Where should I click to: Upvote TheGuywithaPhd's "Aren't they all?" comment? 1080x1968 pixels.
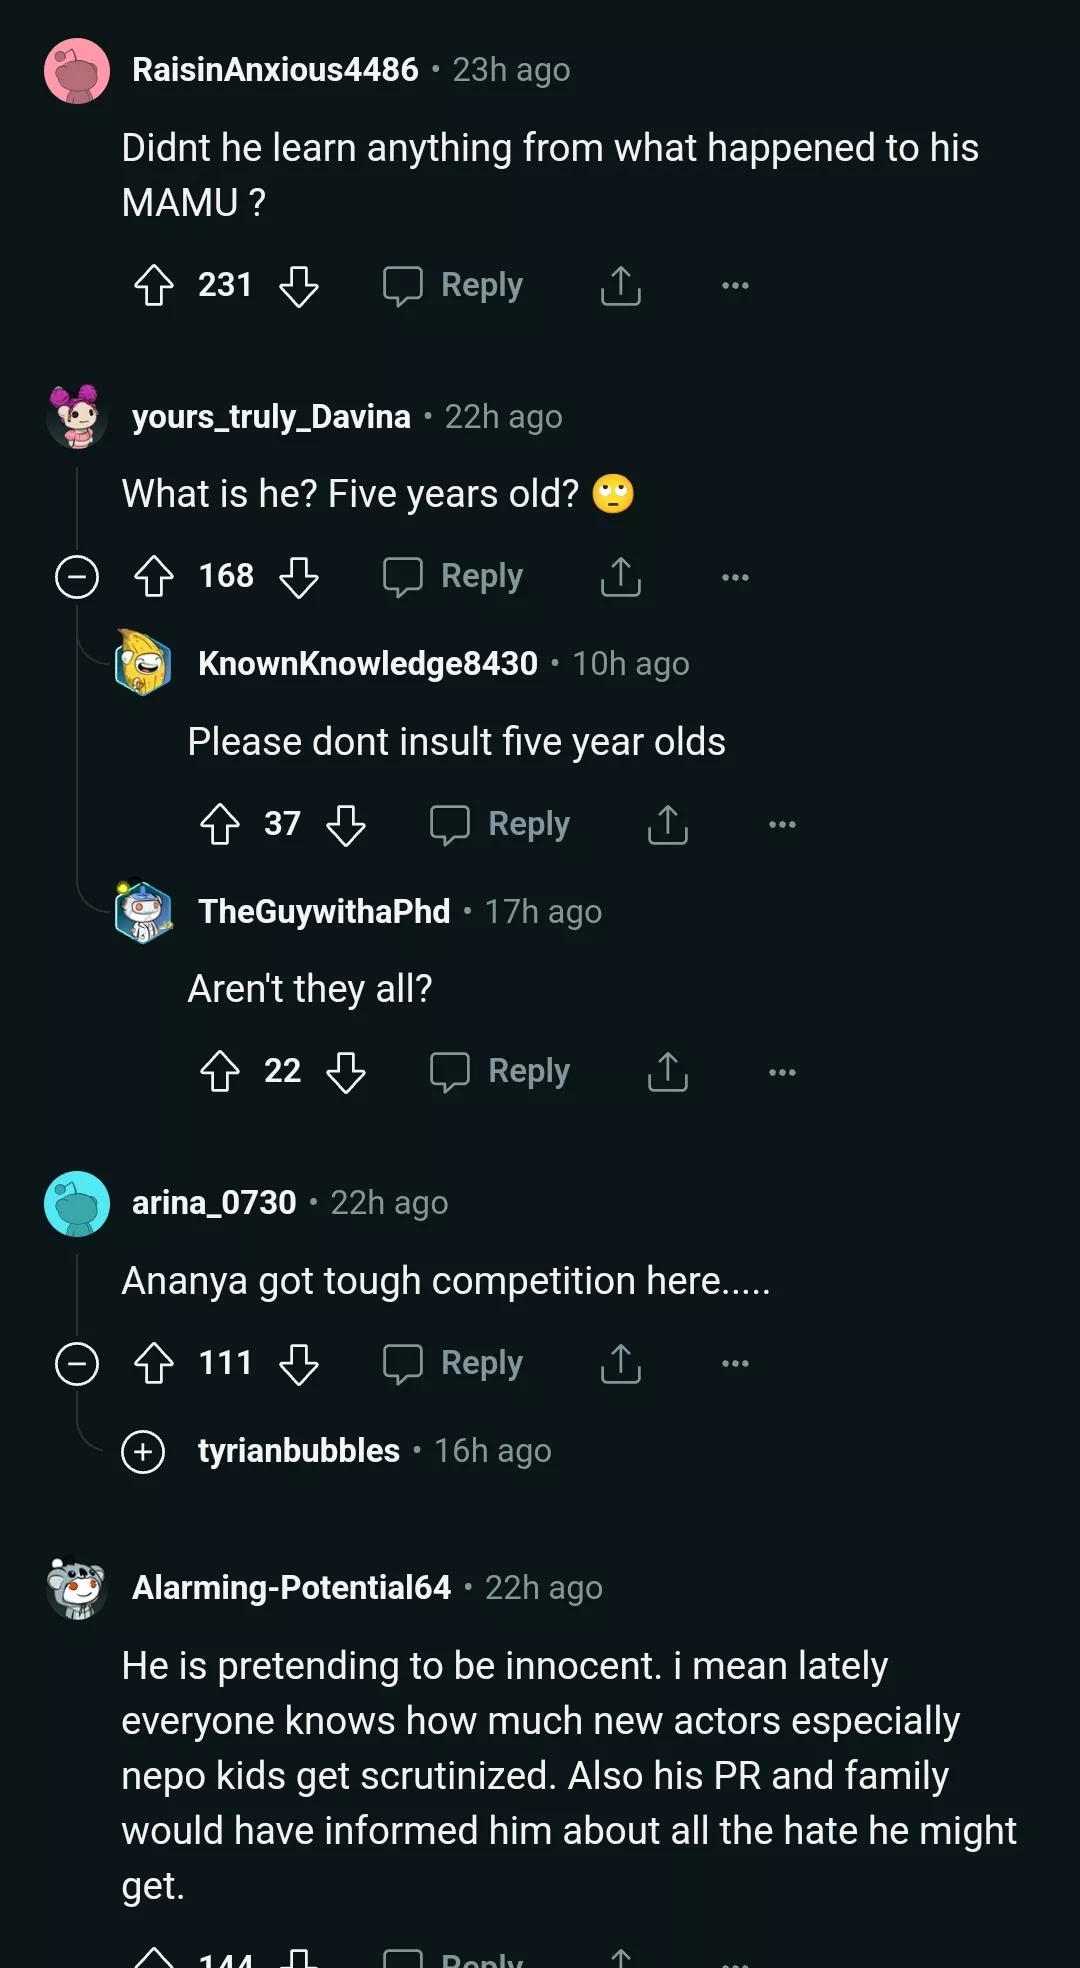(x=220, y=1072)
